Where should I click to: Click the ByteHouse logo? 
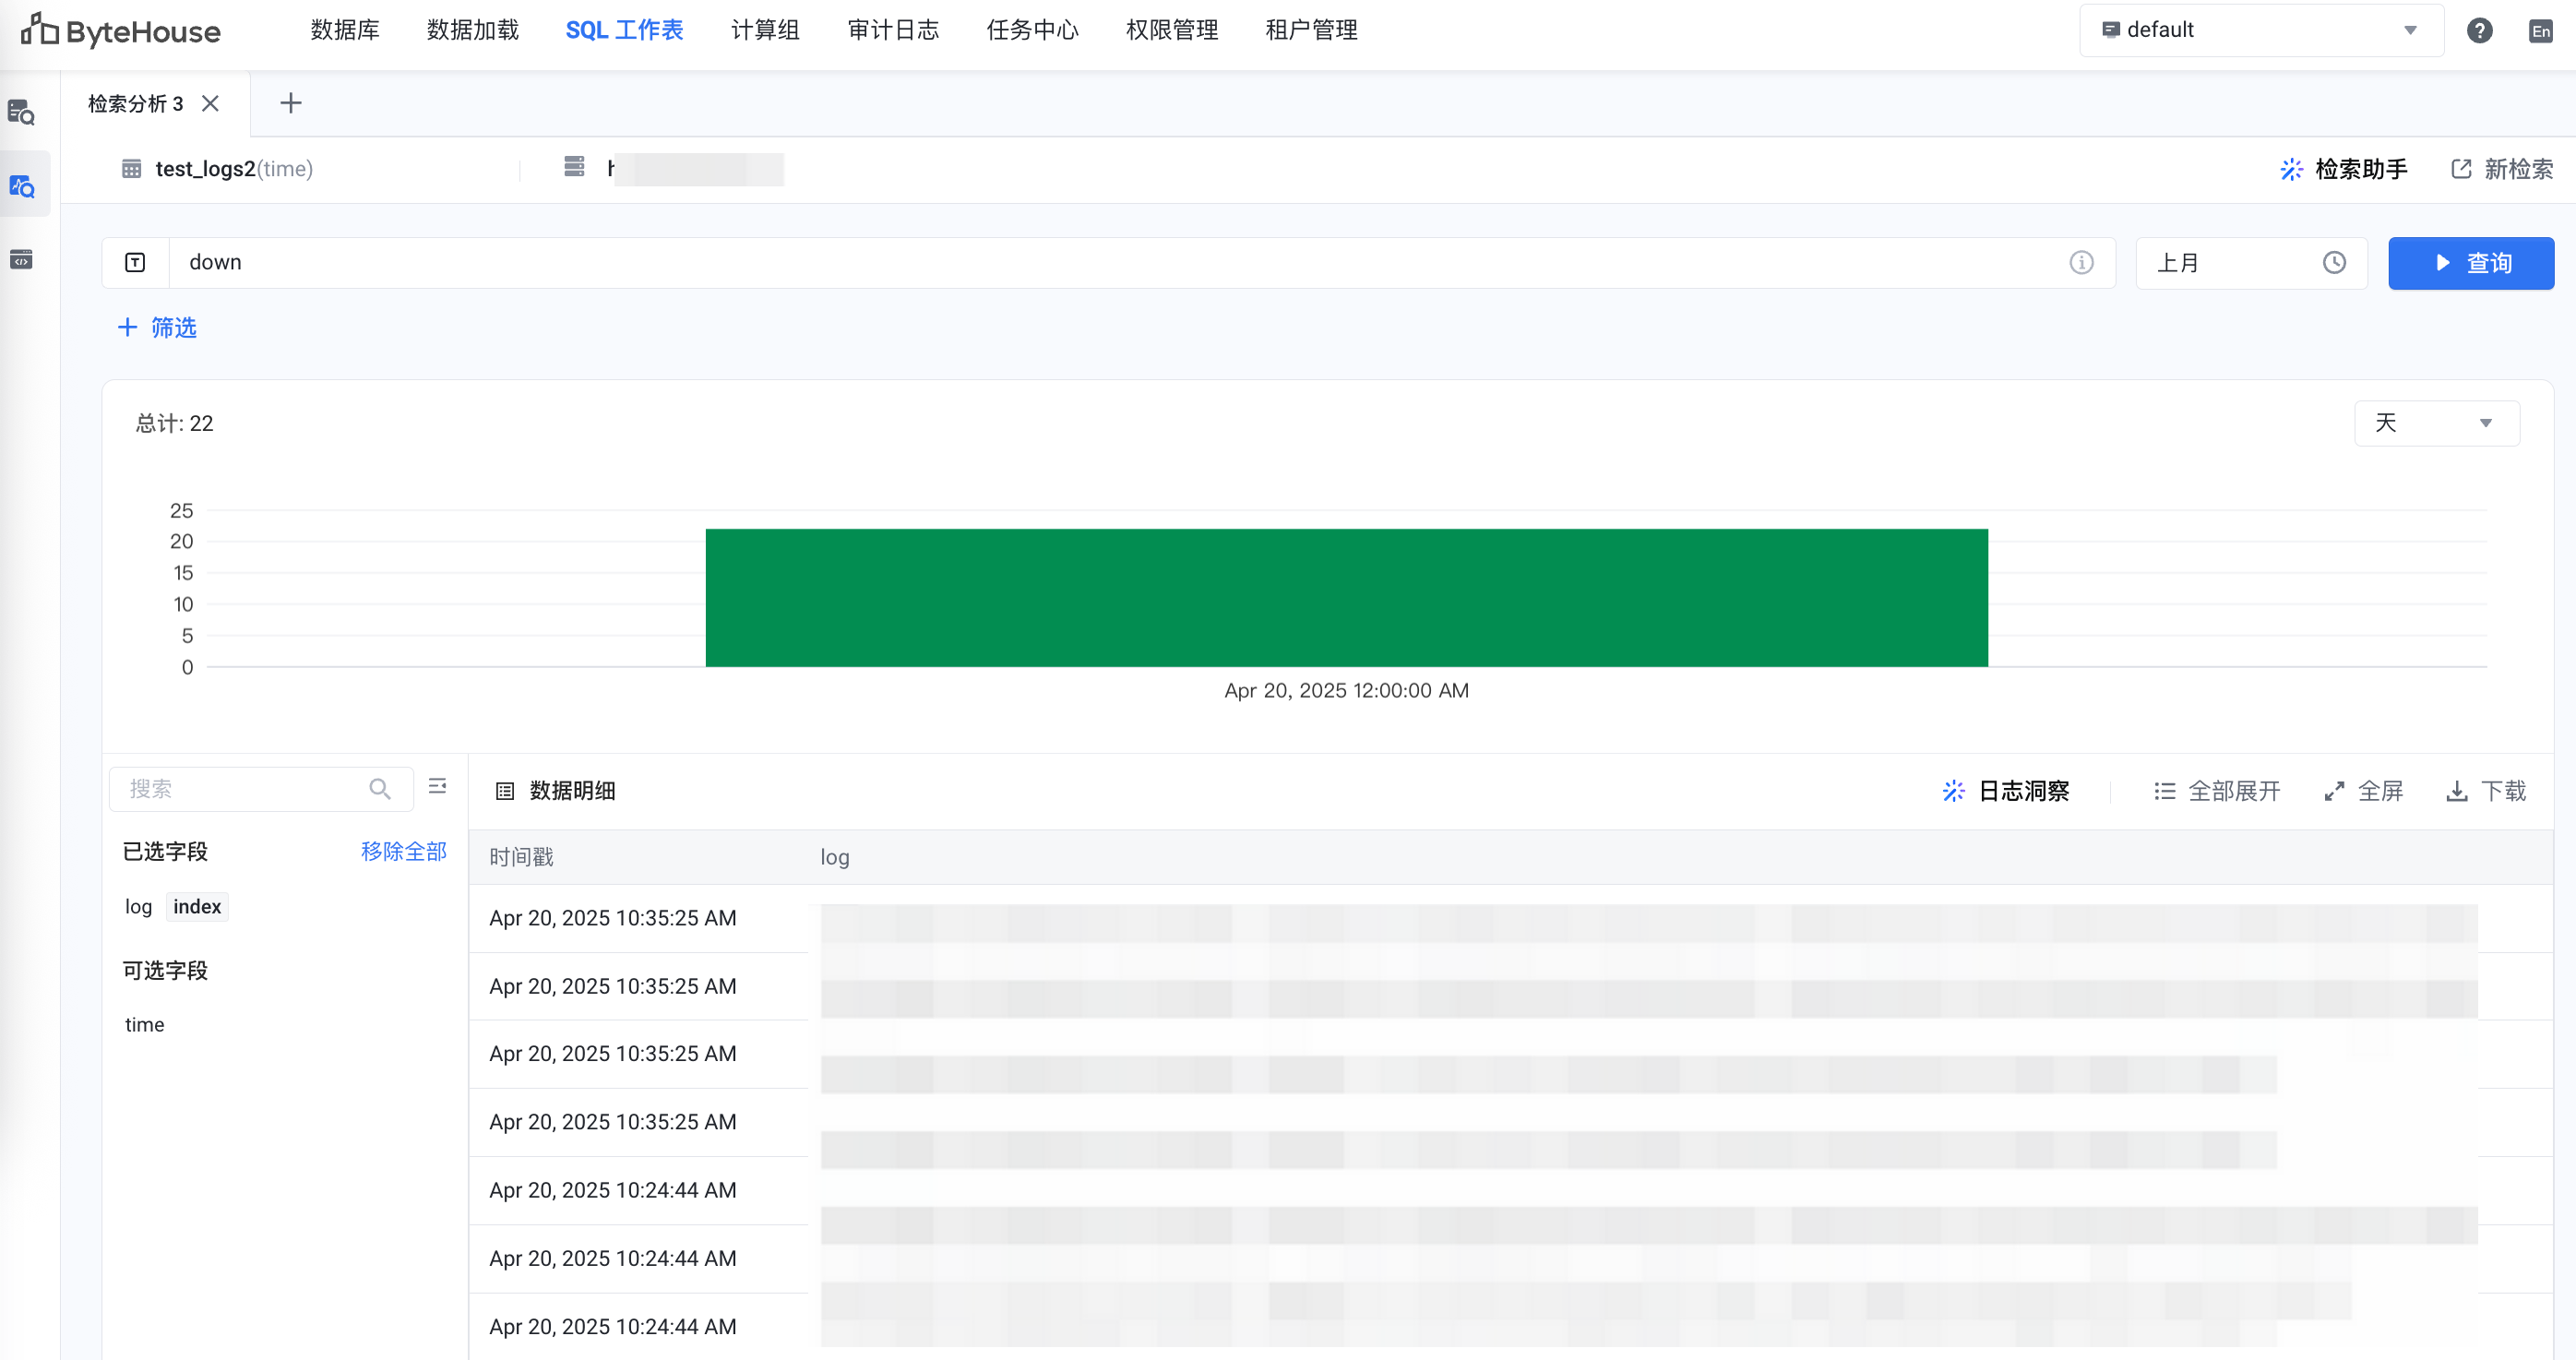(121, 31)
